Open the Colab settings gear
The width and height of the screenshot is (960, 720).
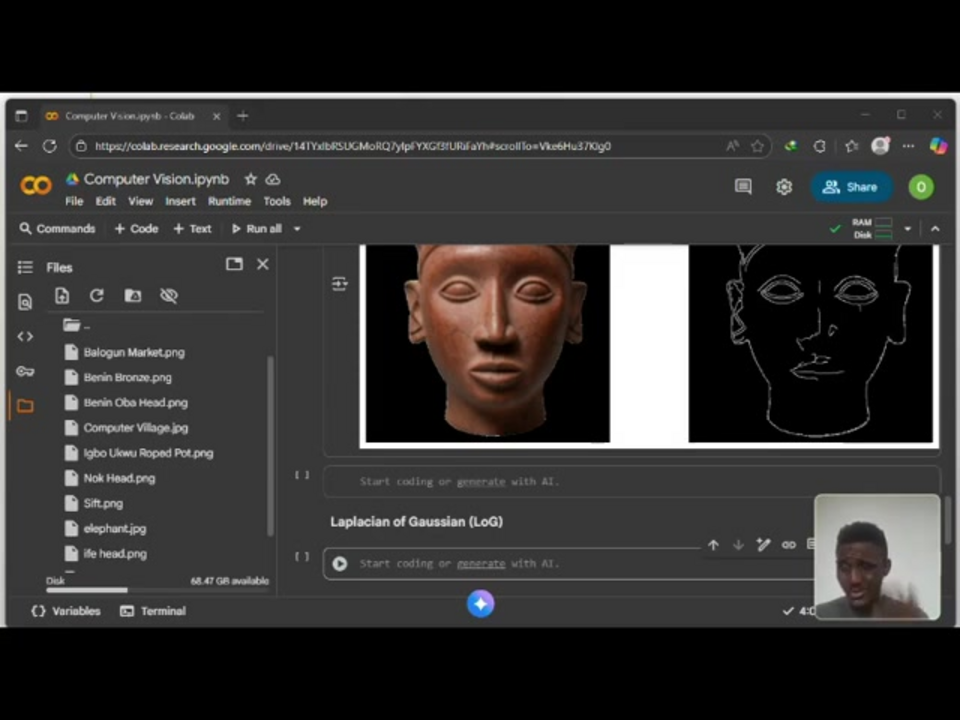tap(784, 187)
